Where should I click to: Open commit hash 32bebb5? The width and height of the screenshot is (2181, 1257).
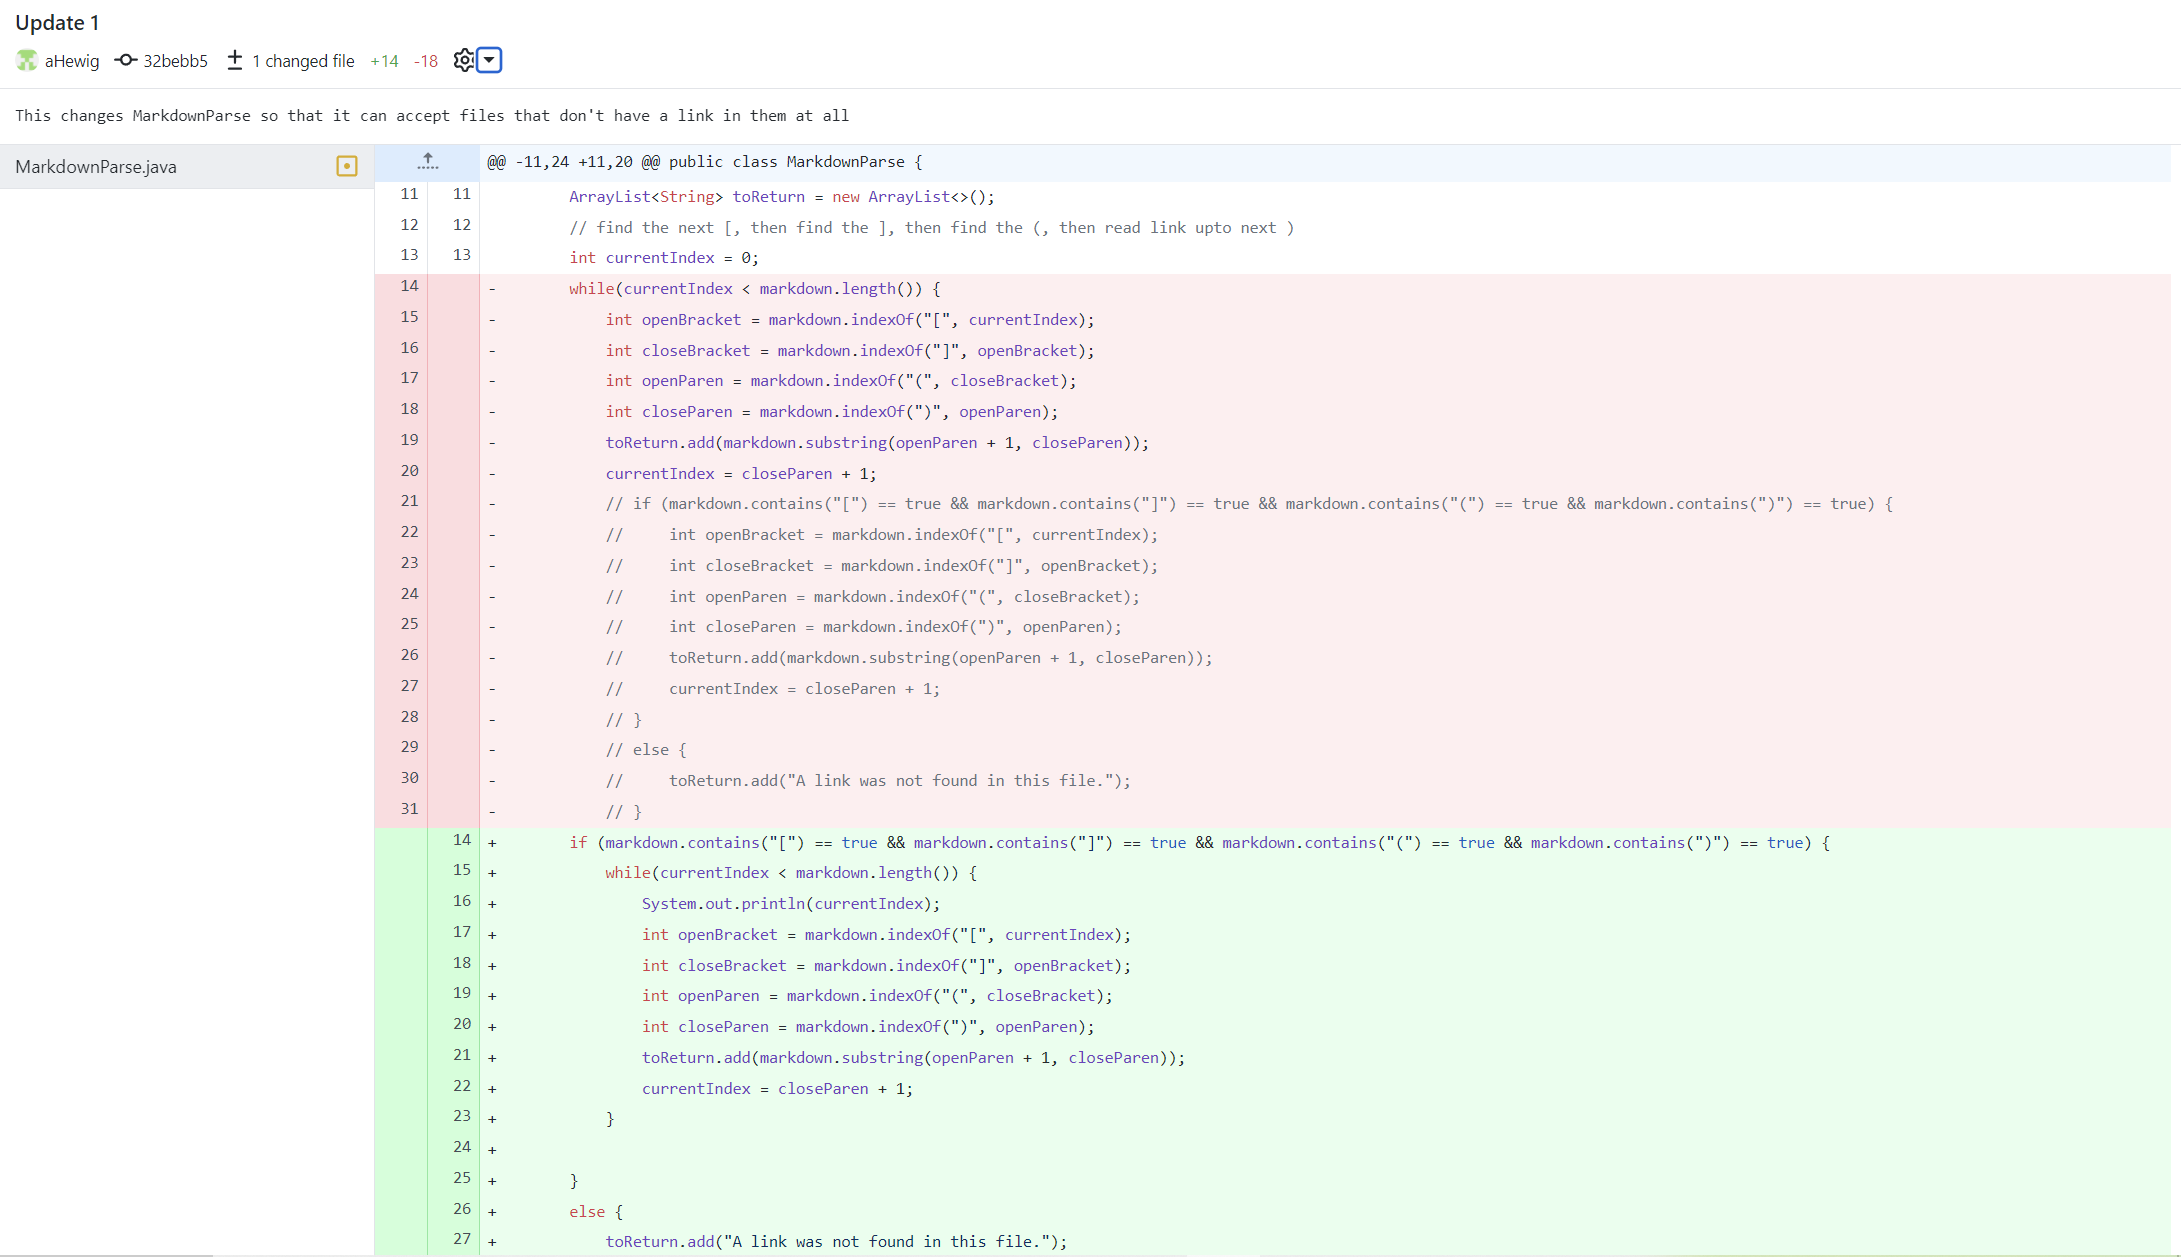click(175, 61)
